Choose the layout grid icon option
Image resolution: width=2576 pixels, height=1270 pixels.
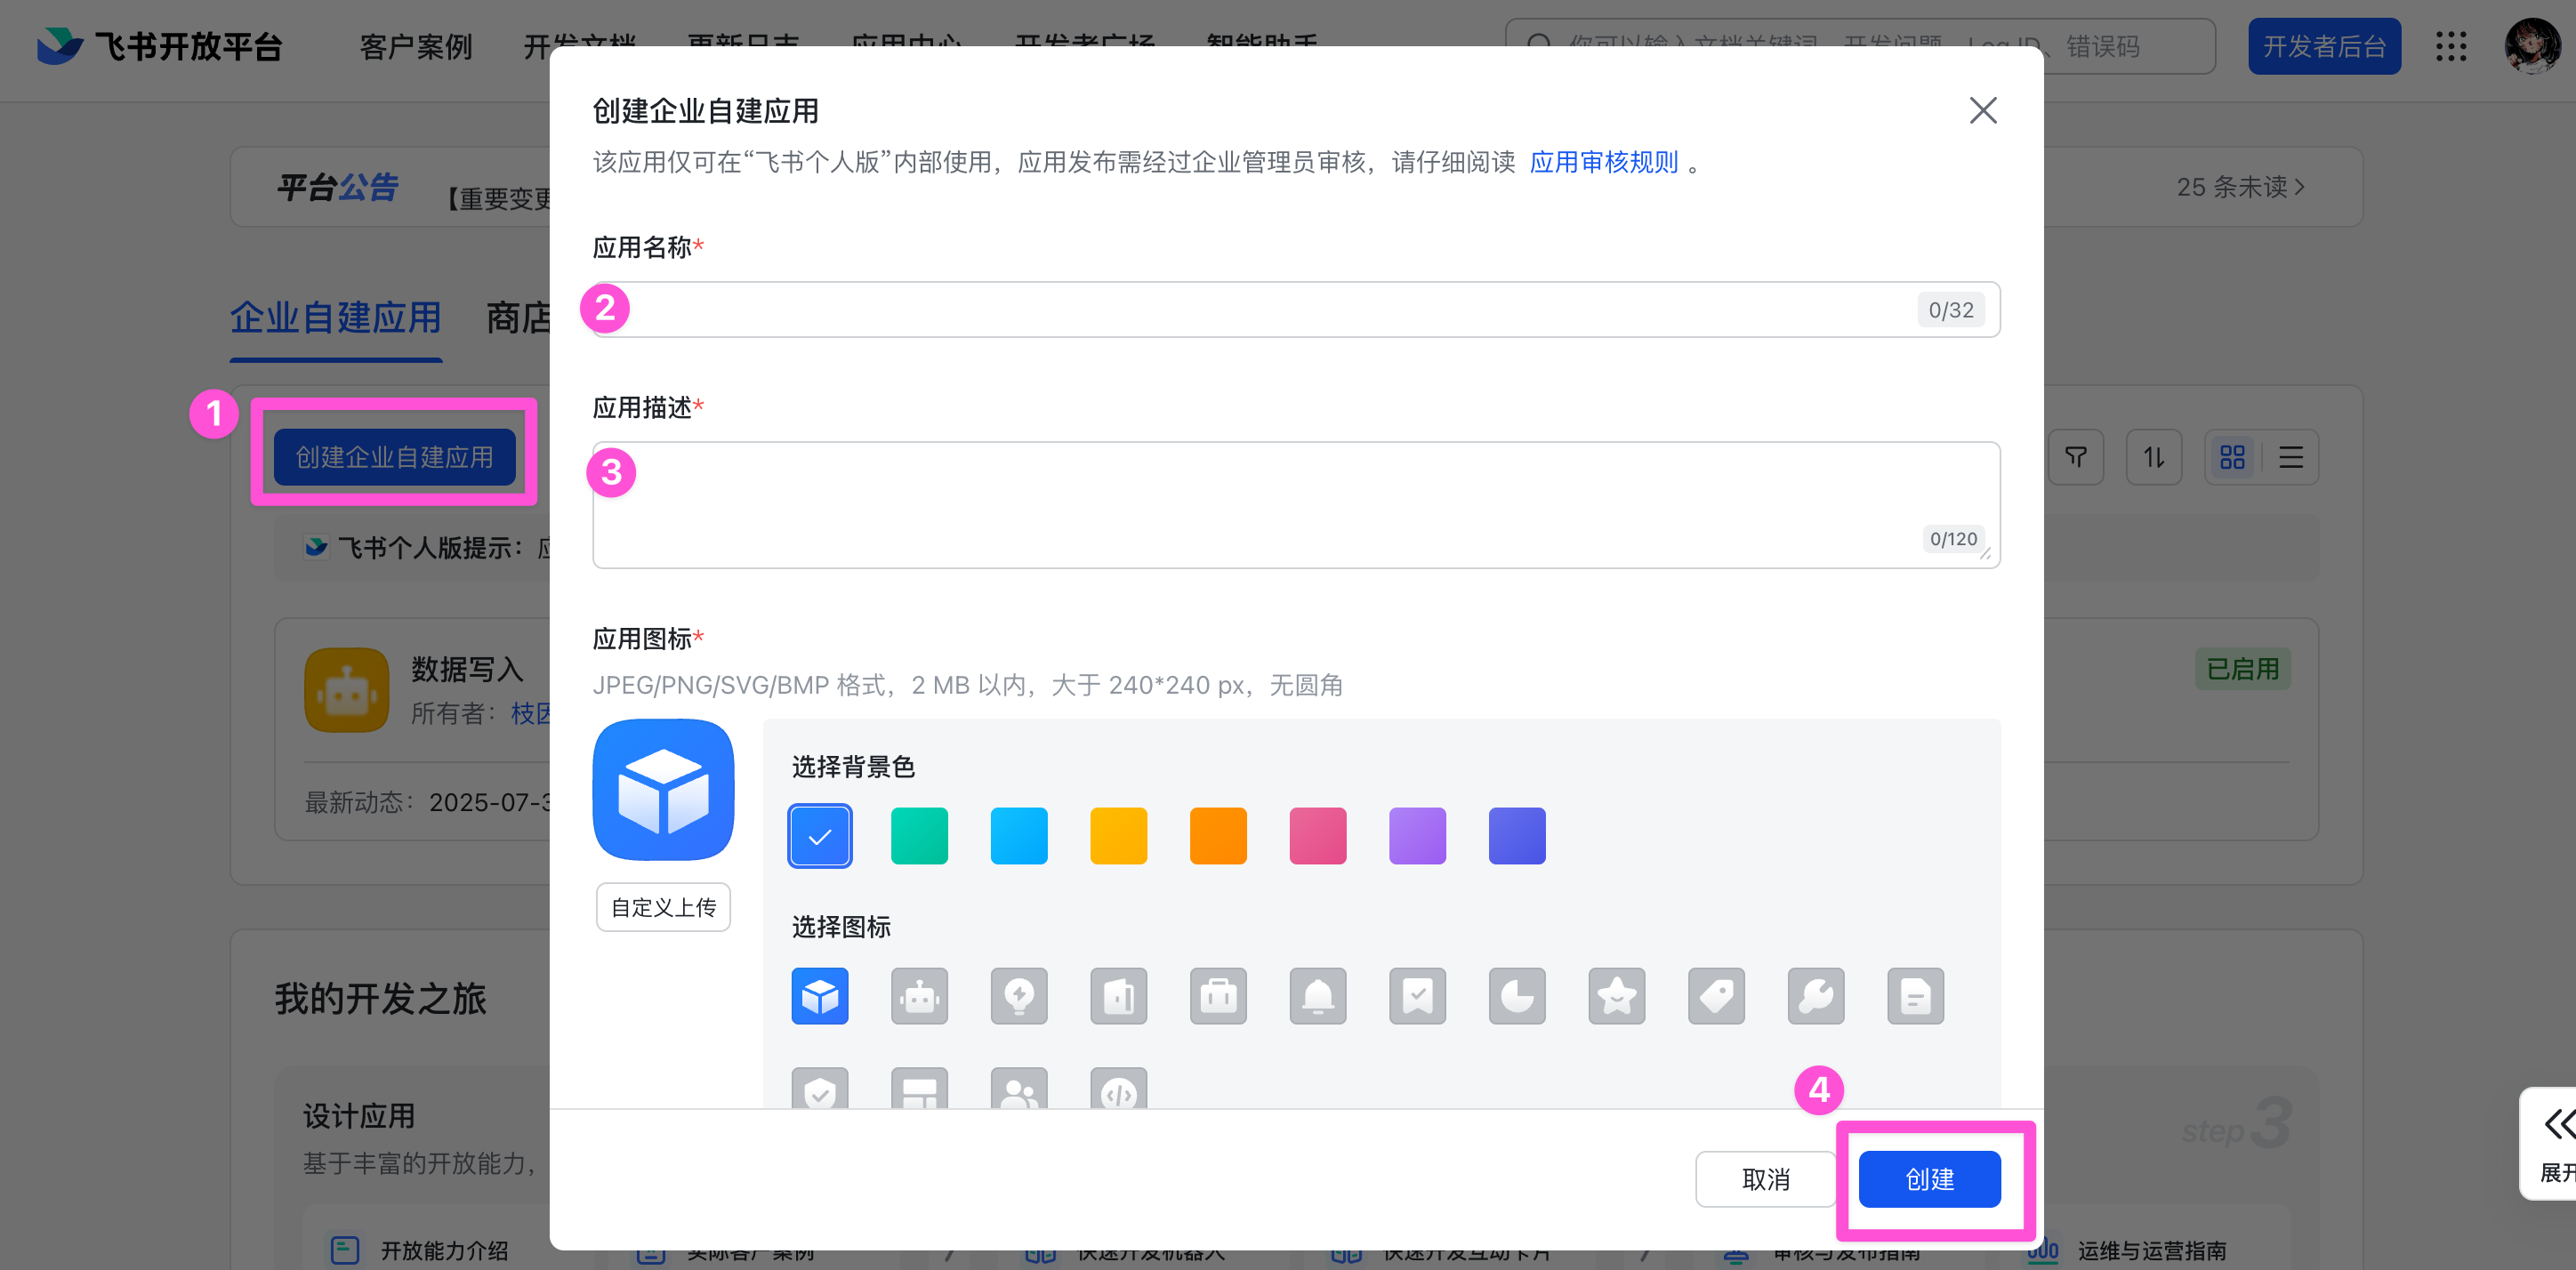tap(919, 1088)
